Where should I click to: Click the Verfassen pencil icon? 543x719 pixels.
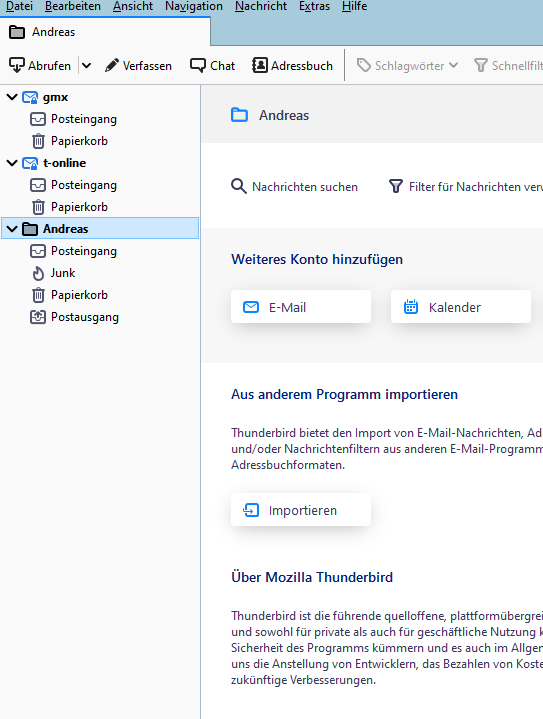coord(111,66)
